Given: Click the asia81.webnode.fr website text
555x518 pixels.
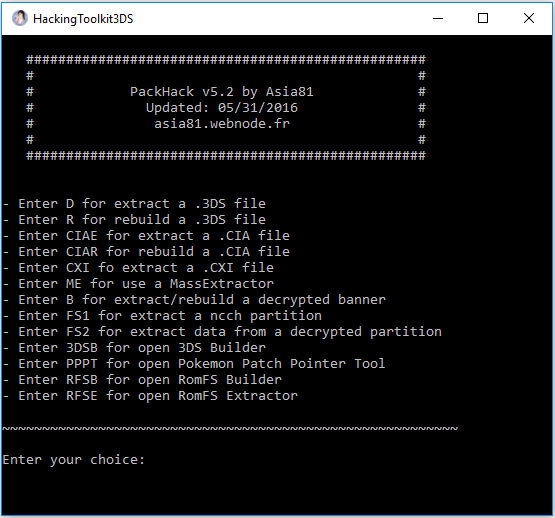Looking at the screenshot, I should pyautogui.click(x=222, y=124).
